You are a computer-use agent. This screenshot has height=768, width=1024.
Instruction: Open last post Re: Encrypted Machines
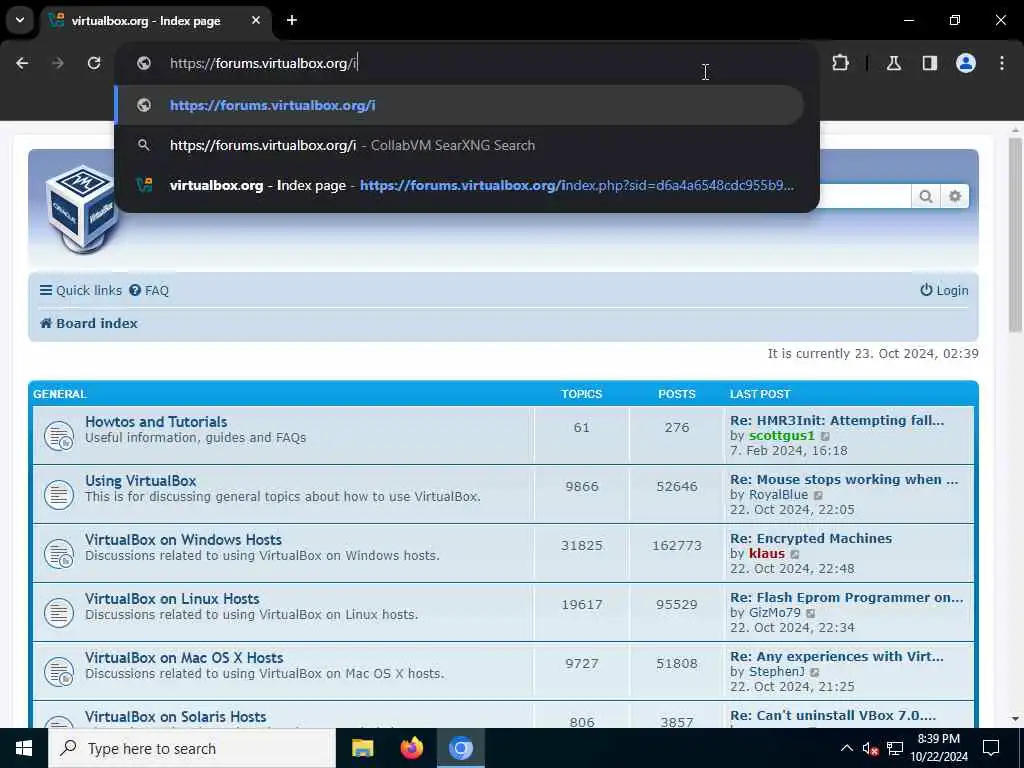(x=811, y=539)
